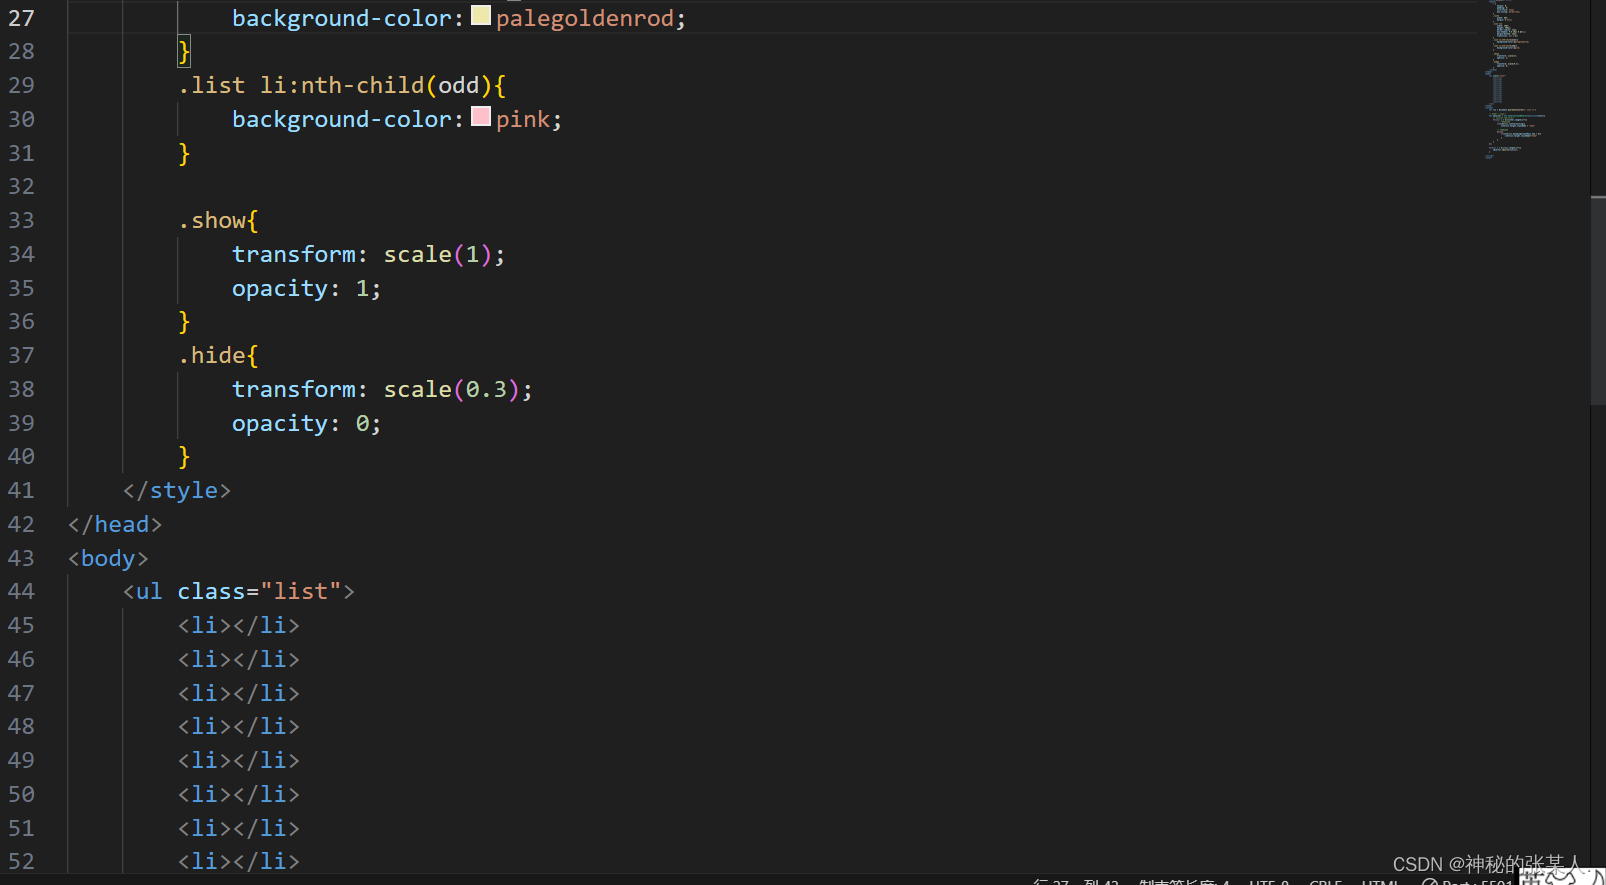Click the '<li></li>' on line 46
The width and height of the screenshot is (1606, 885).
point(239,659)
